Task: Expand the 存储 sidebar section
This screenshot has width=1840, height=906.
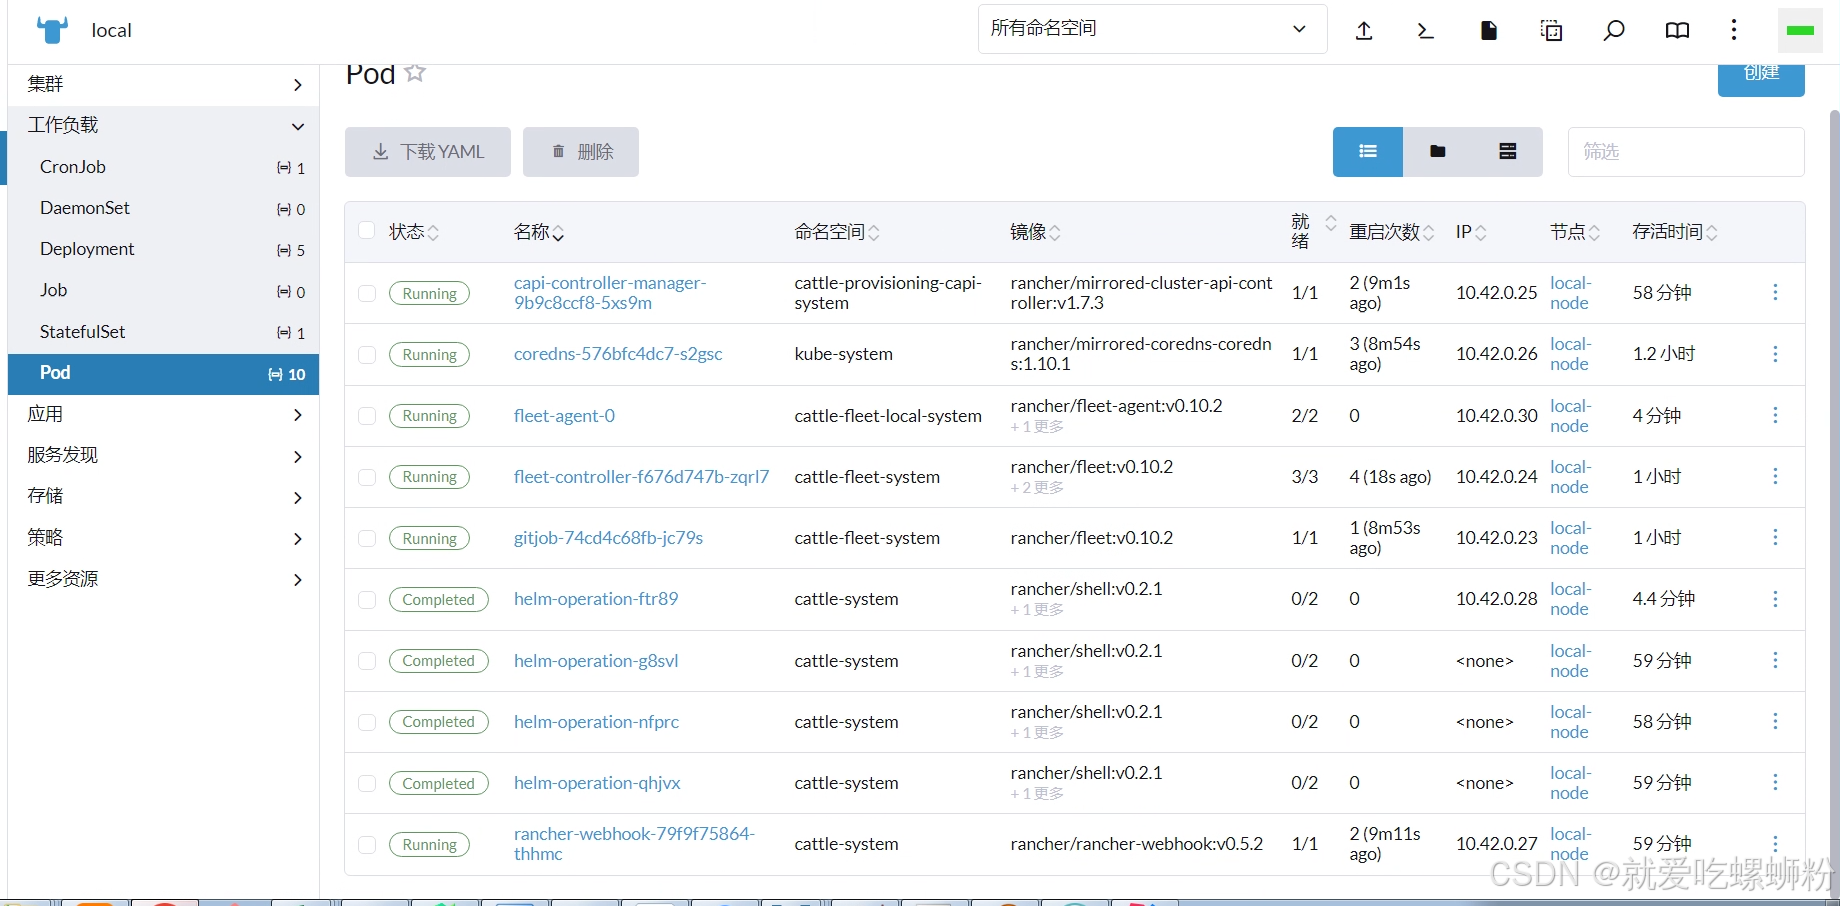Action: click(164, 496)
